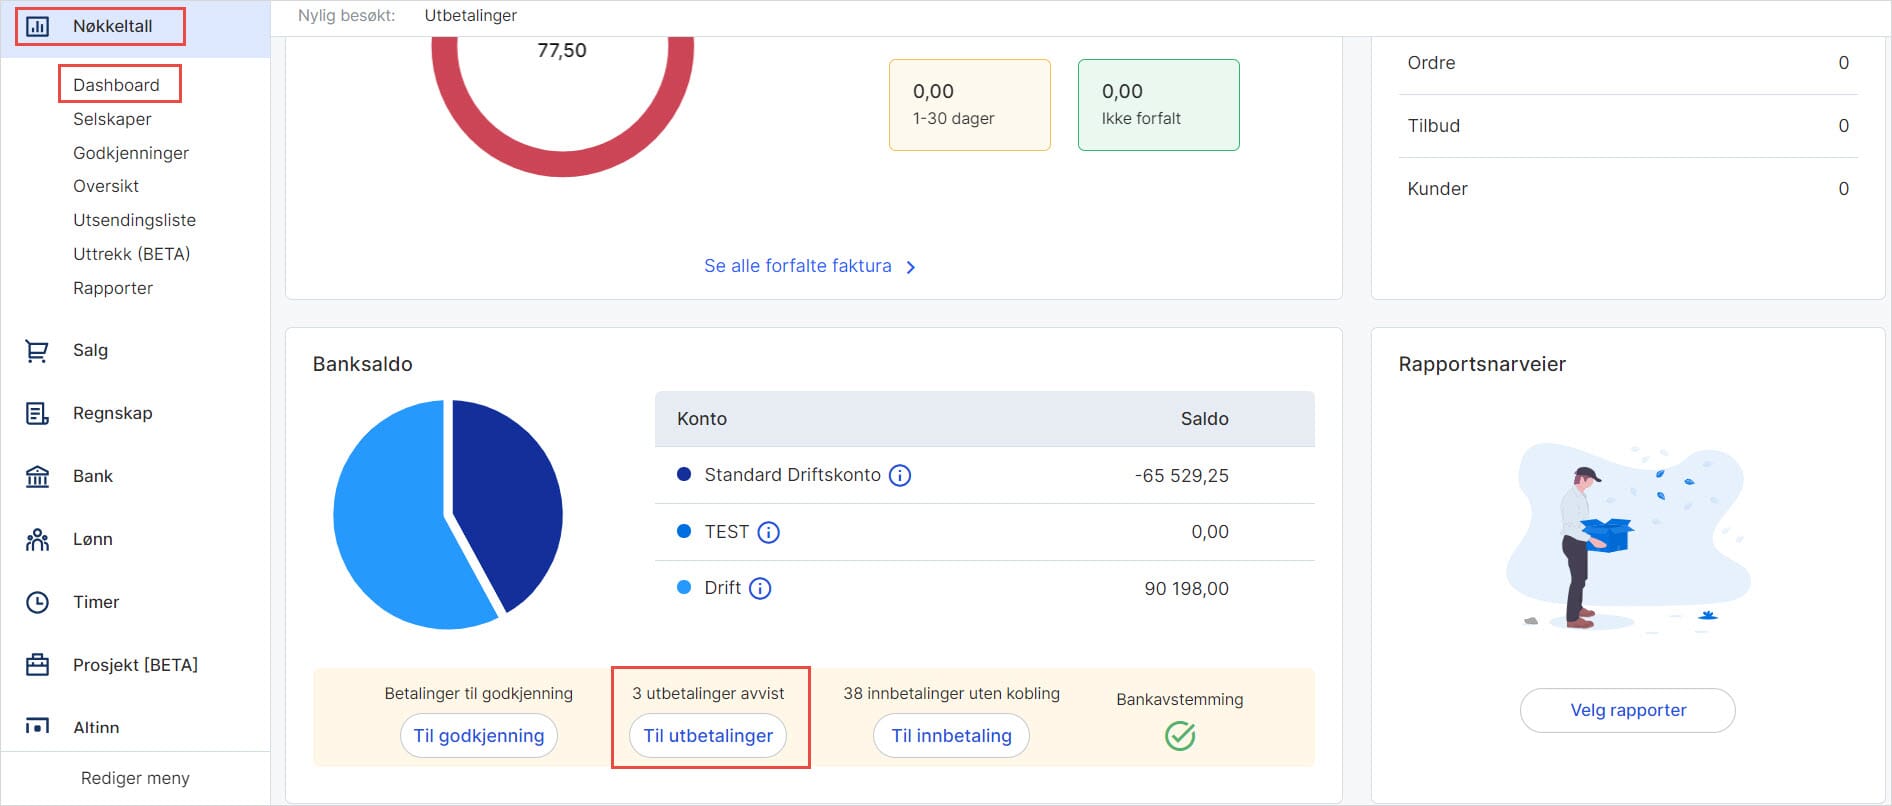Click the 38 innbetalinger uten kobling label

pyautogui.click(x=951, y=693)
